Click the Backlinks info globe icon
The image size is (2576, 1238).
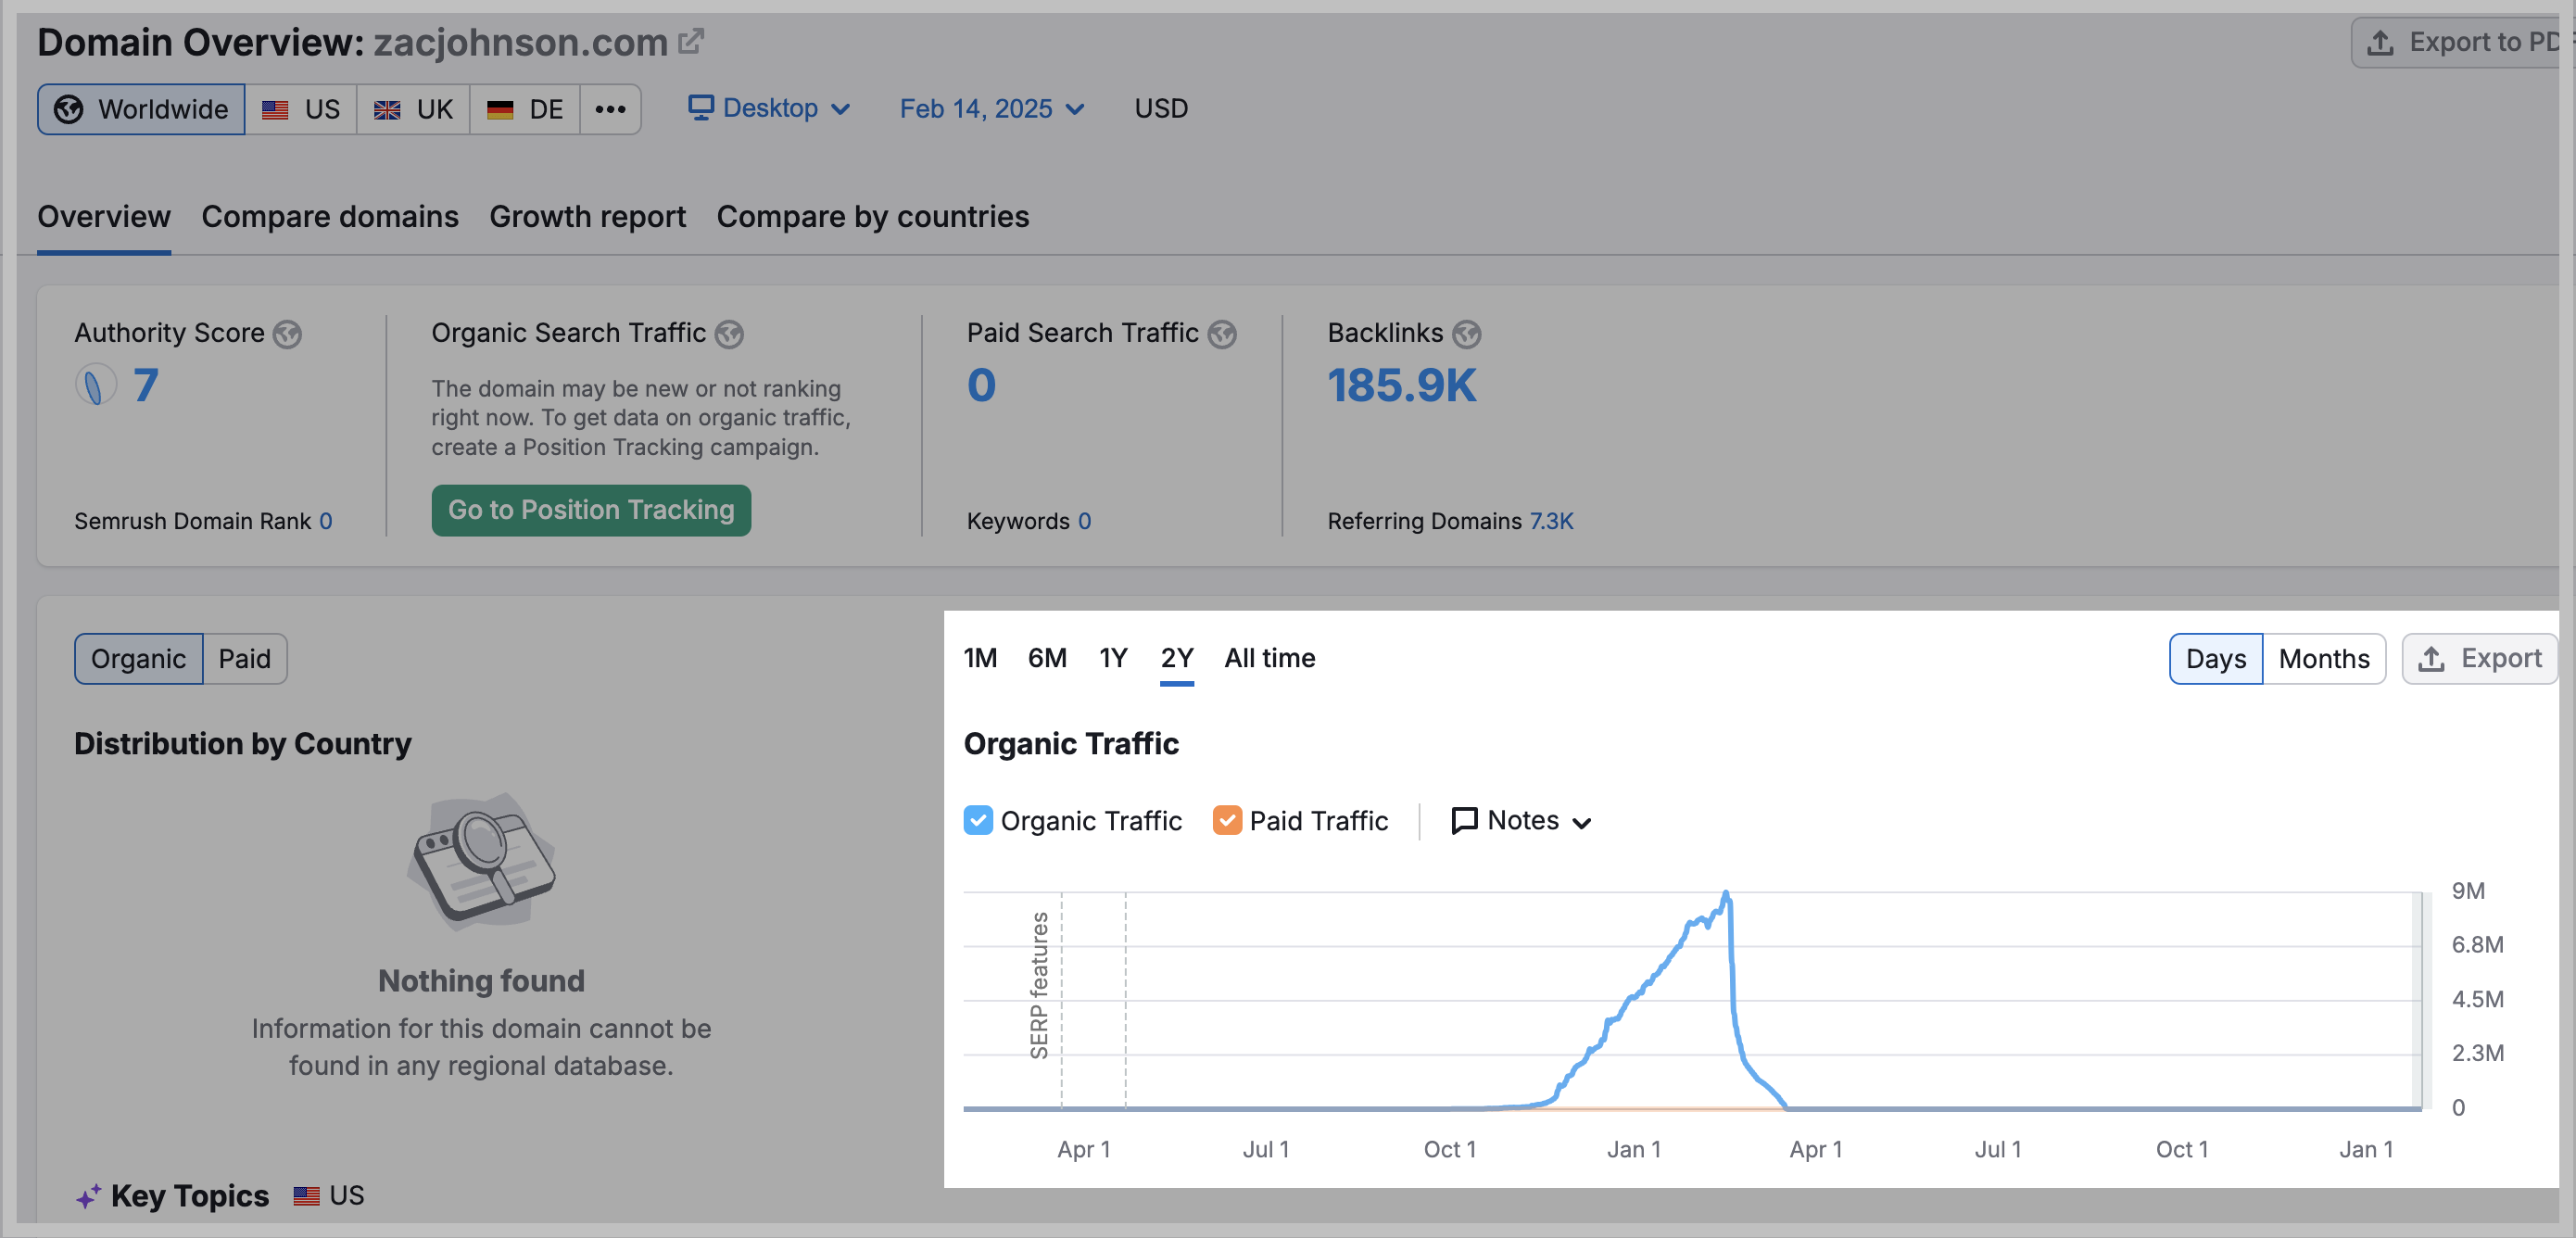1467,334
